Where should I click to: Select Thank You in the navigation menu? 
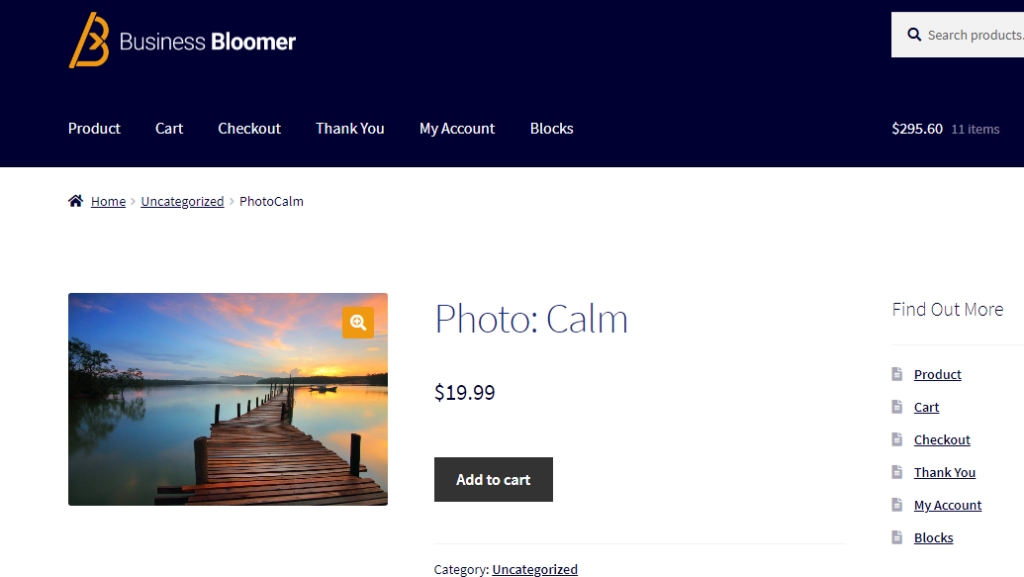(x=350, y=128)
